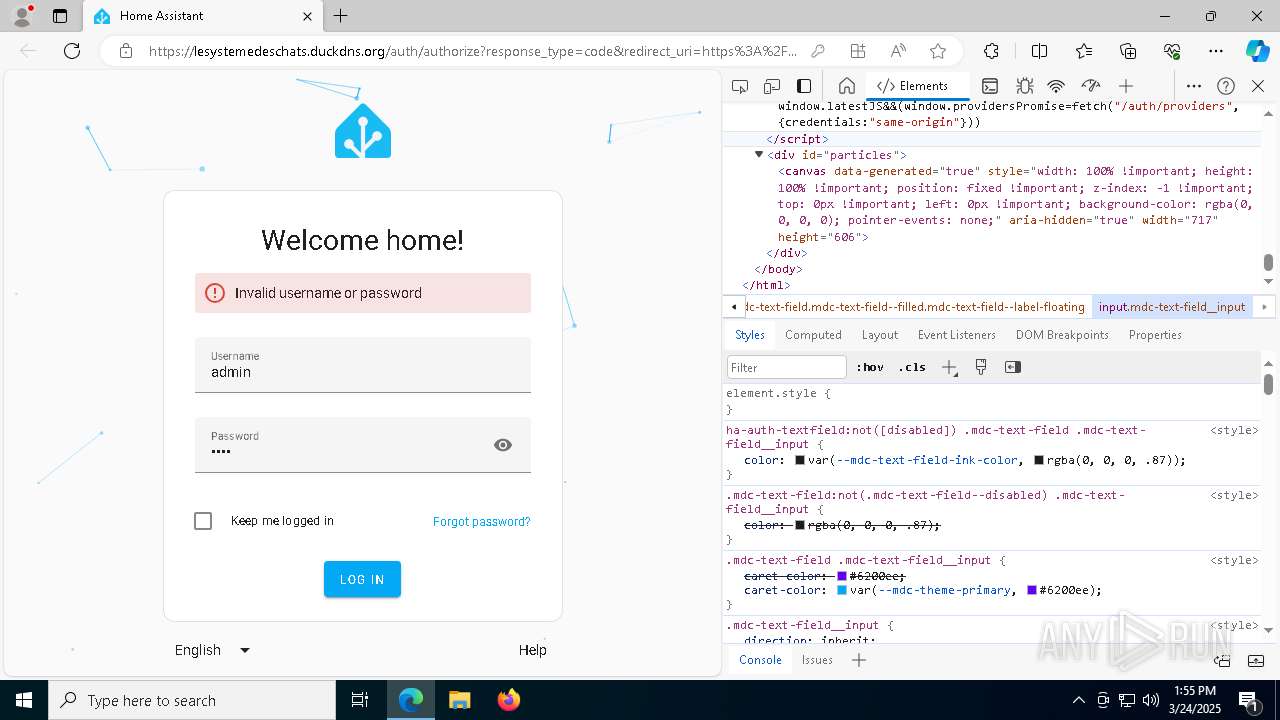Click the Windows Start button
Screen dimensions: 1280x720
24,700
